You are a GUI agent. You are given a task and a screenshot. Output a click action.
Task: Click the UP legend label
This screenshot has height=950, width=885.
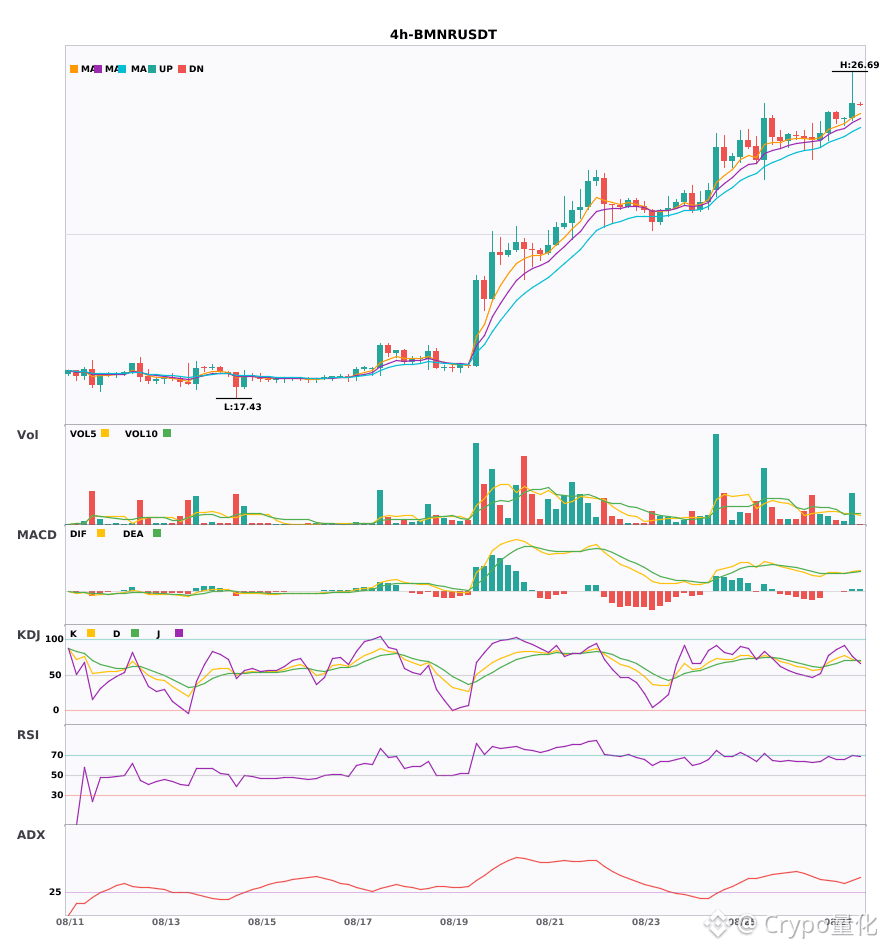pos(166,69)
